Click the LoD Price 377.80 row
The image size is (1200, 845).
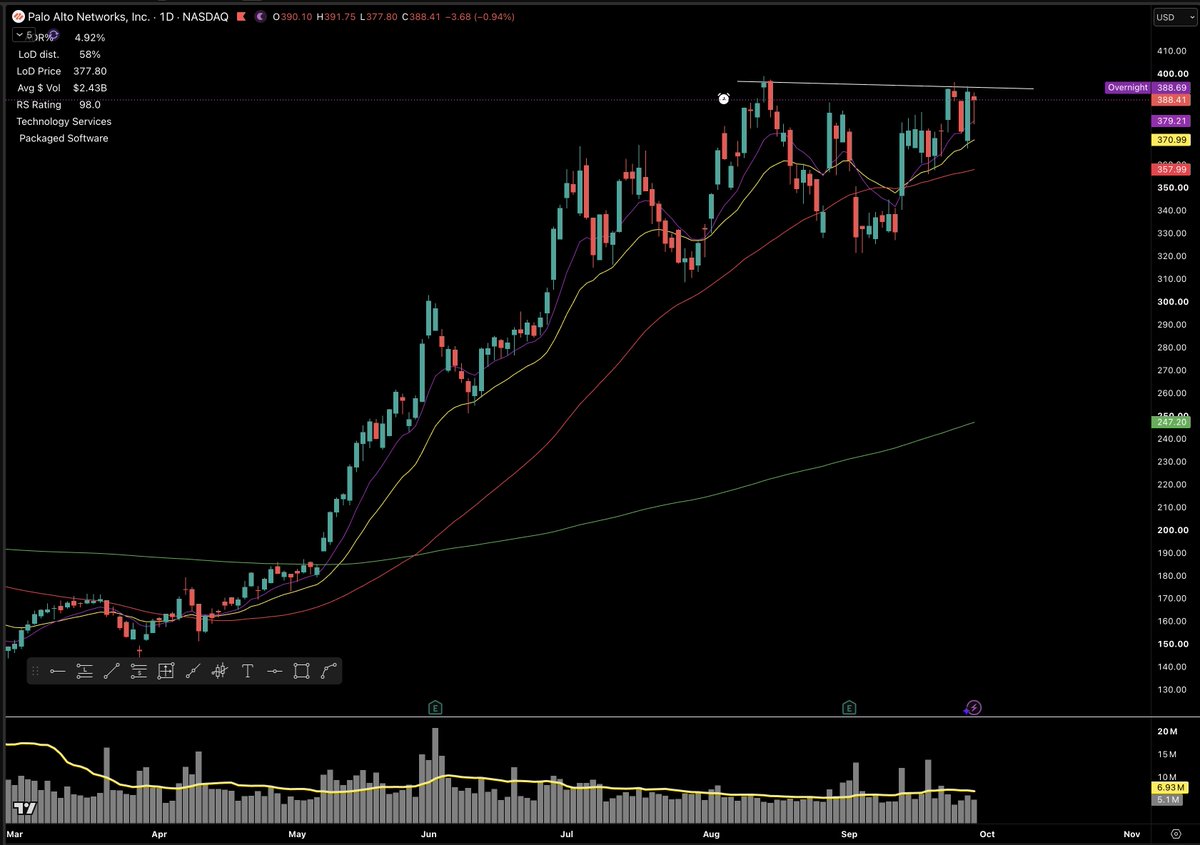pyautogui.click(x=62, y=71)
